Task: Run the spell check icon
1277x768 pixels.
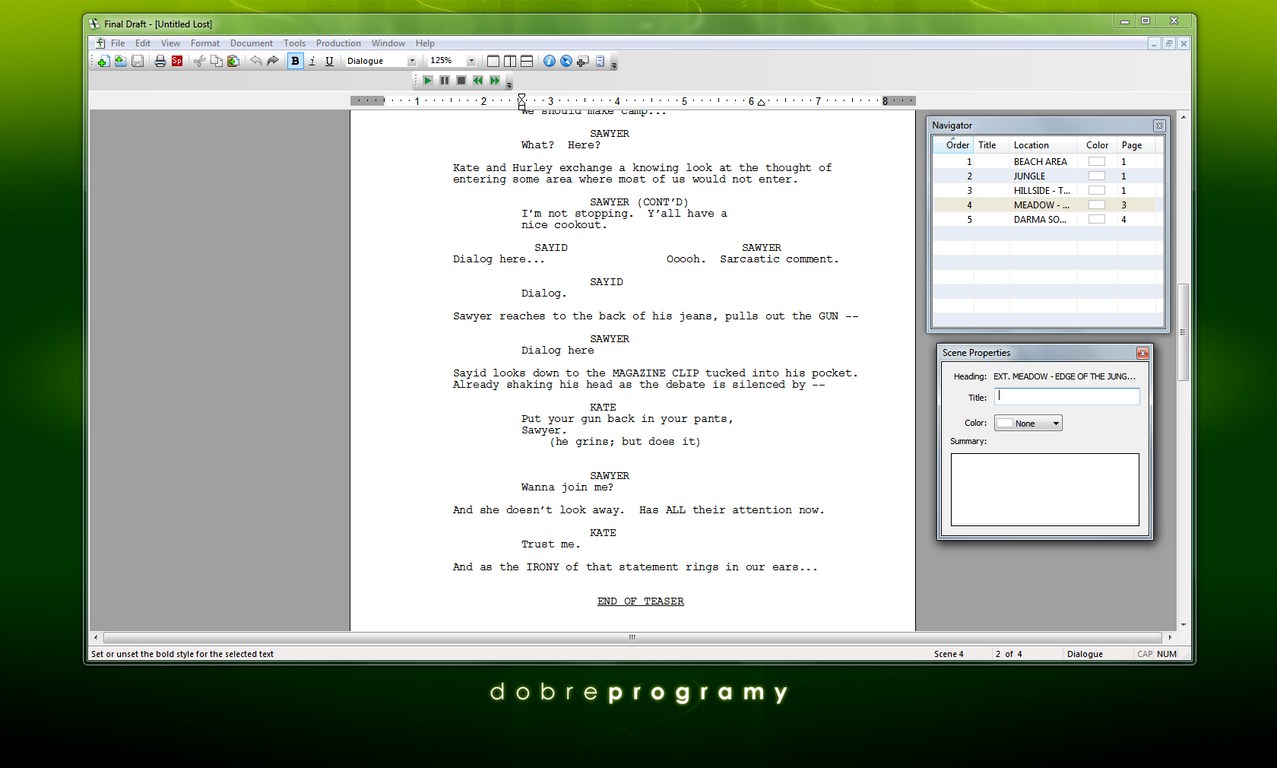Action: (x=177, y=61)
